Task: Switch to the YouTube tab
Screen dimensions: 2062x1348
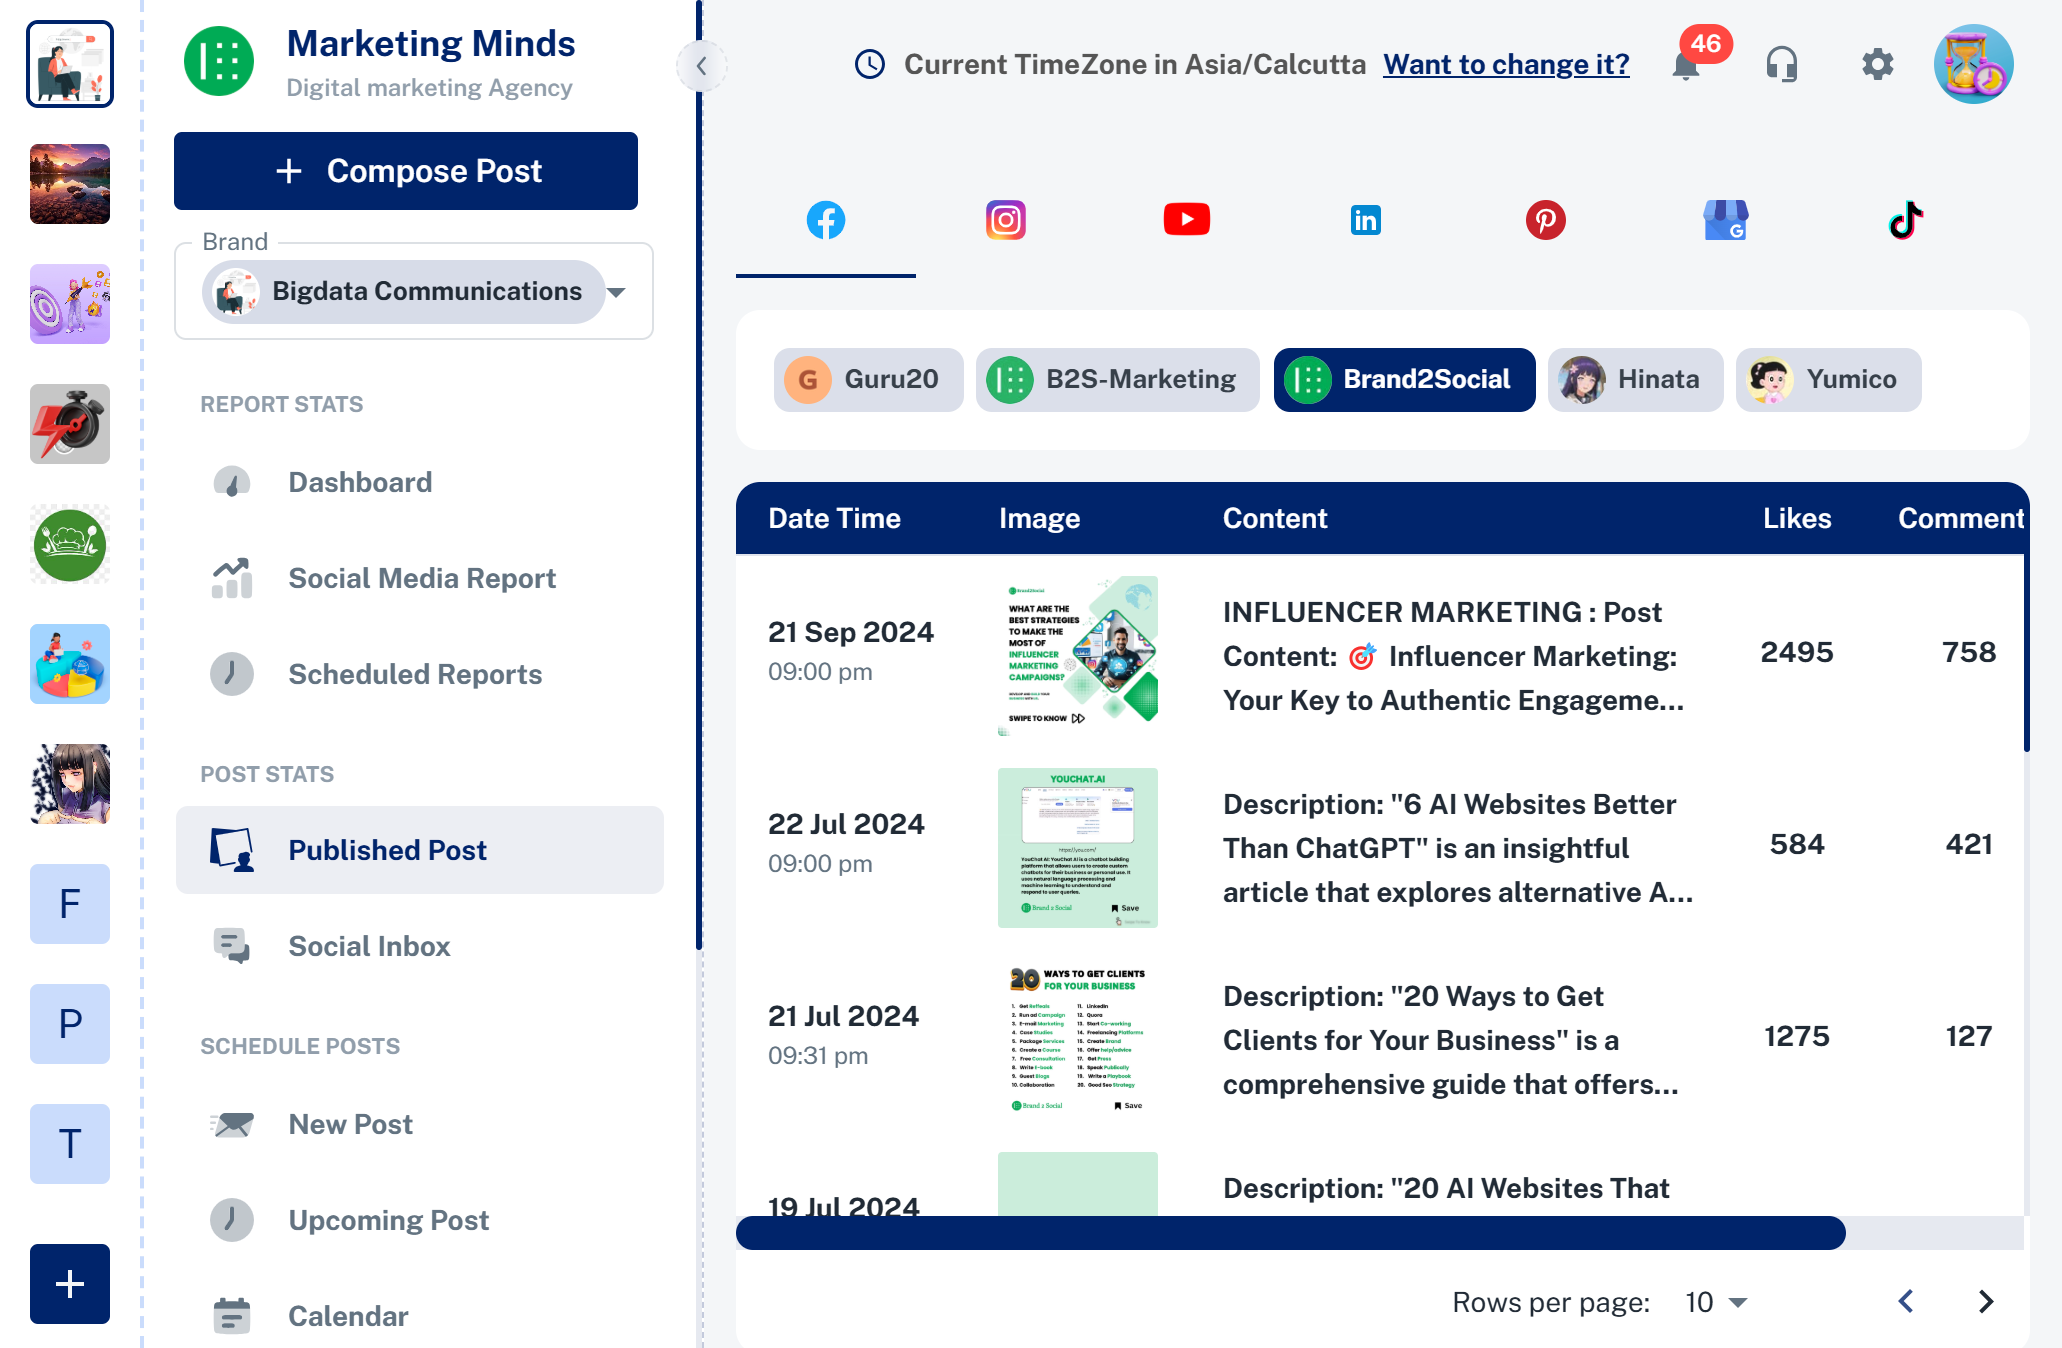Action: [1186, 220]
